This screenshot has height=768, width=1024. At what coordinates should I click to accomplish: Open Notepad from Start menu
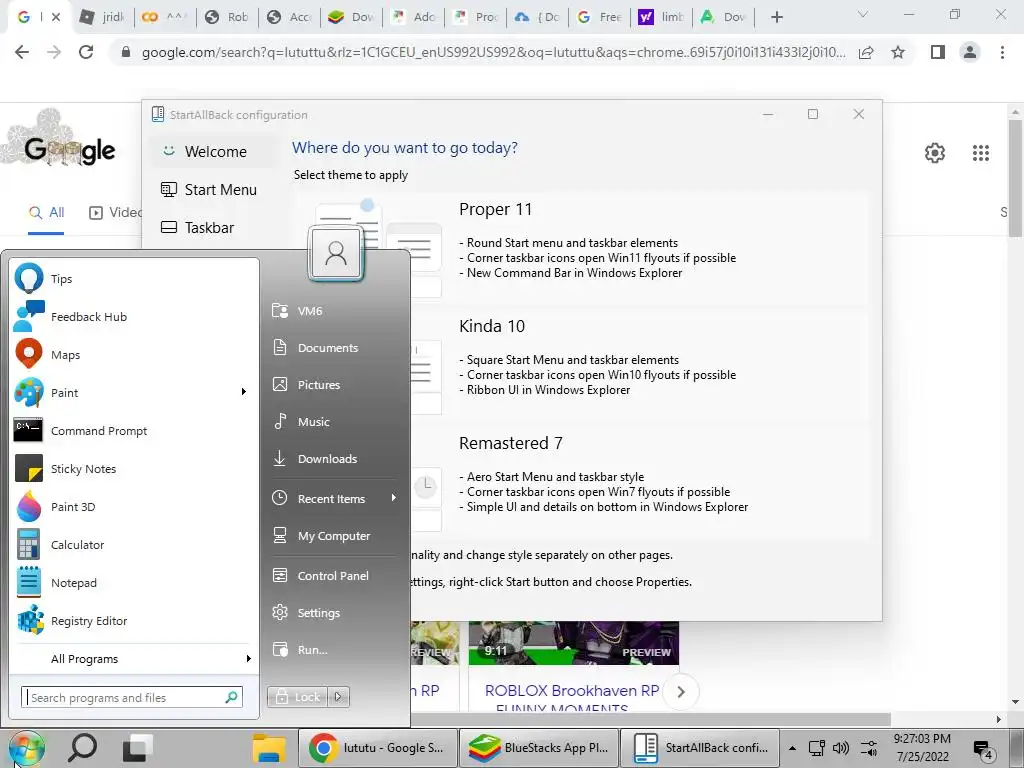[x=134, y=583]
